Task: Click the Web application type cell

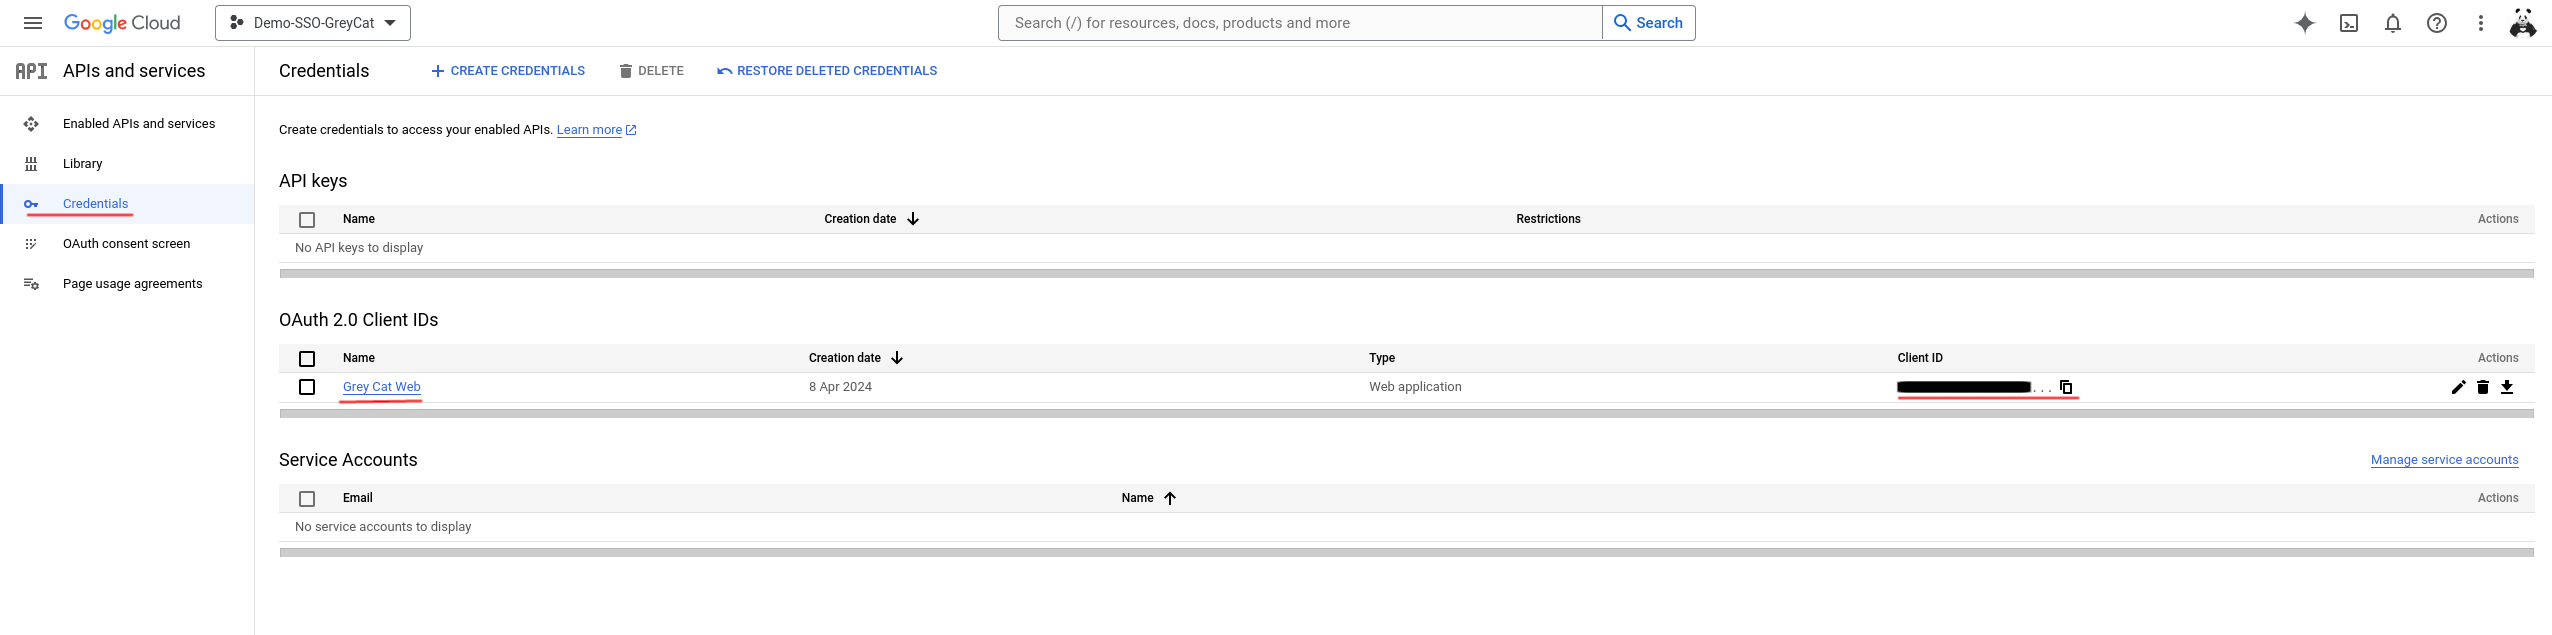Action: (x=1415, y=387)
